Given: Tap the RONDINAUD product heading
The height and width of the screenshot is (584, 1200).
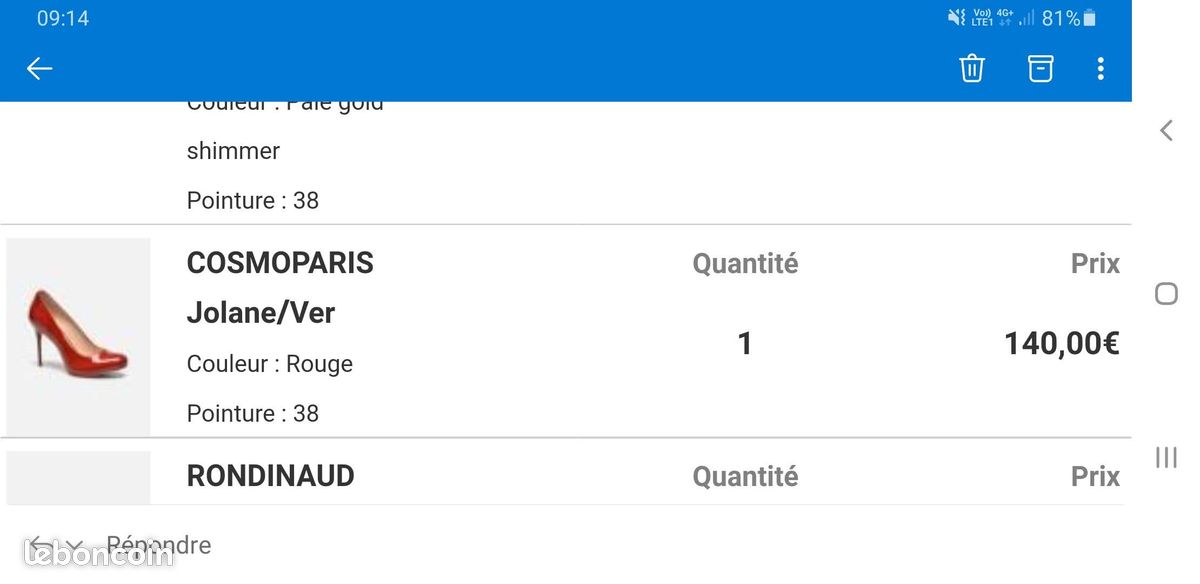Looking at the screenshot, I should pos(270,476).
